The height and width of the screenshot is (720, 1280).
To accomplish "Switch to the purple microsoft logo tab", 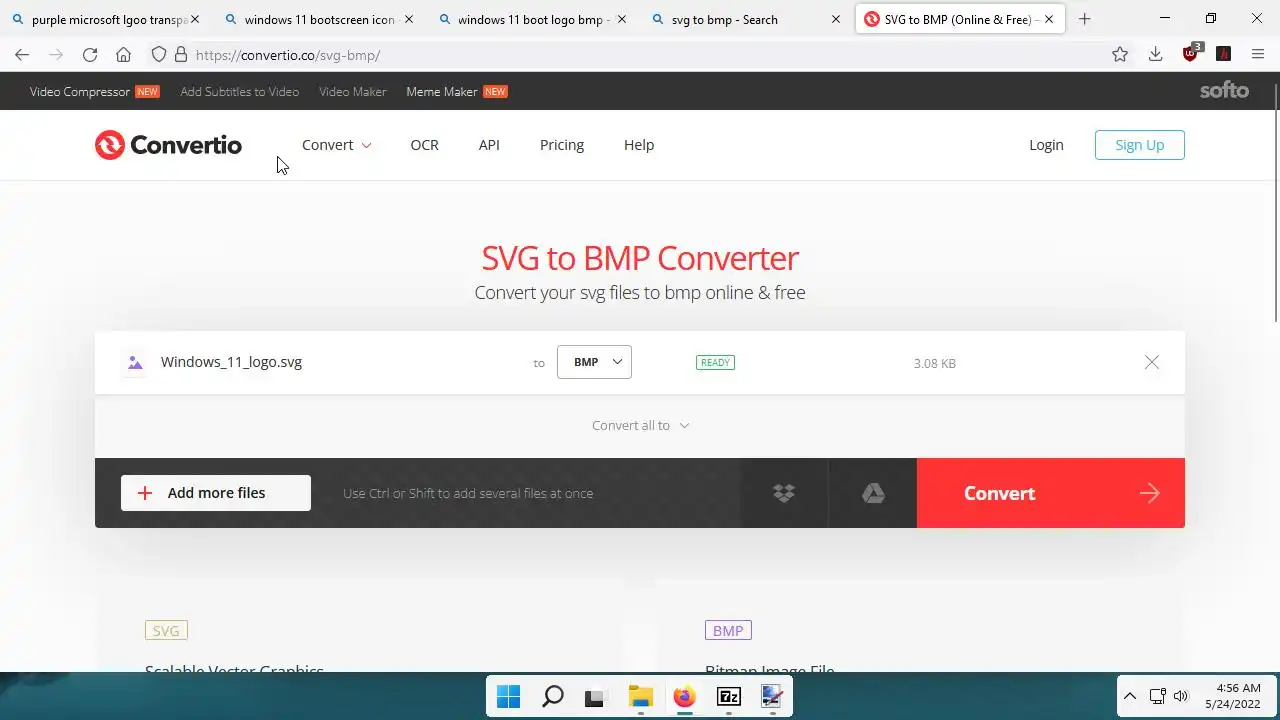I will 104,19.
